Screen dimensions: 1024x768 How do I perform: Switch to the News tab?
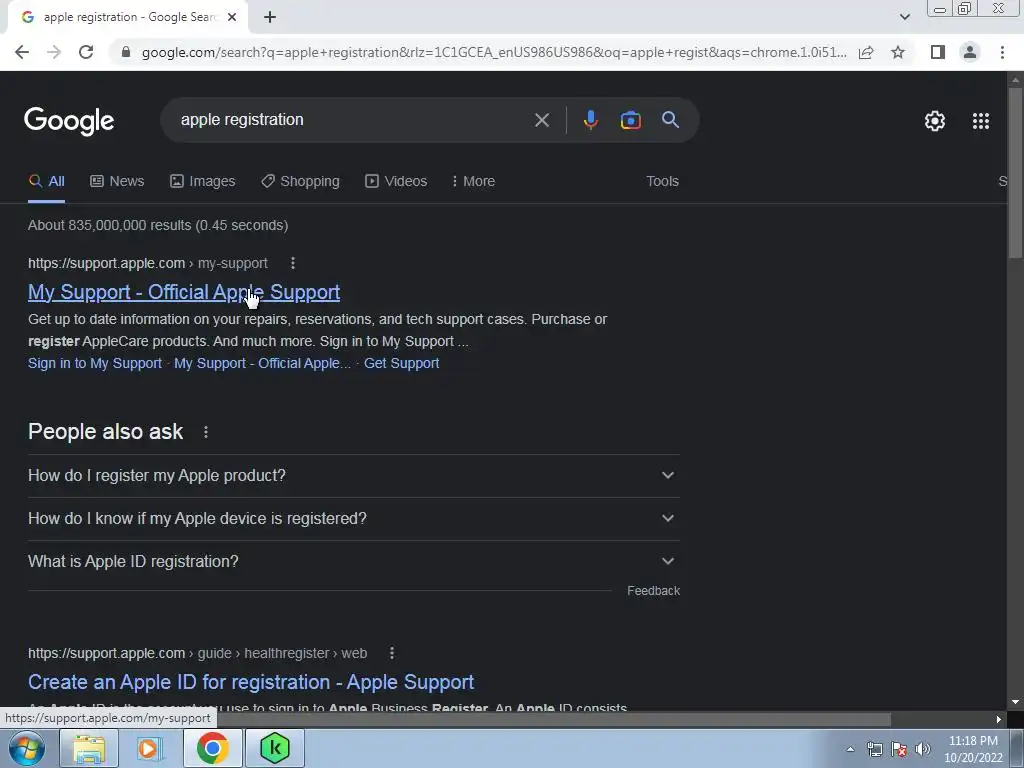(x=117, y=181)
